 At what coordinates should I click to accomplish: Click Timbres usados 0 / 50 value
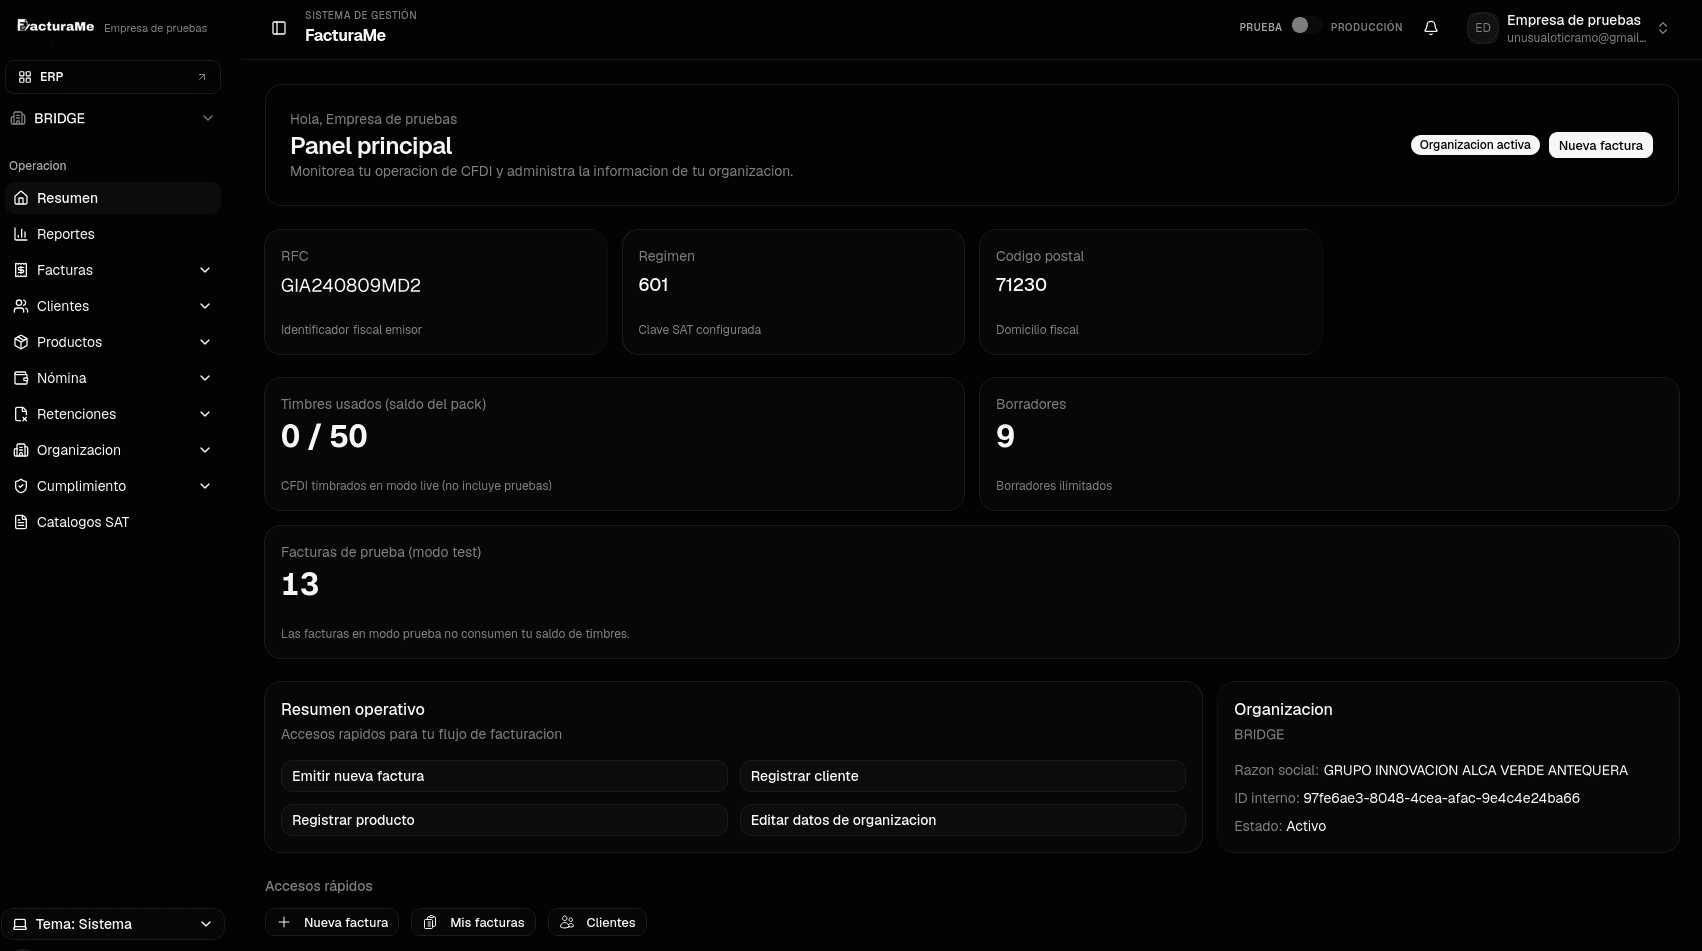tap(324, 436)
